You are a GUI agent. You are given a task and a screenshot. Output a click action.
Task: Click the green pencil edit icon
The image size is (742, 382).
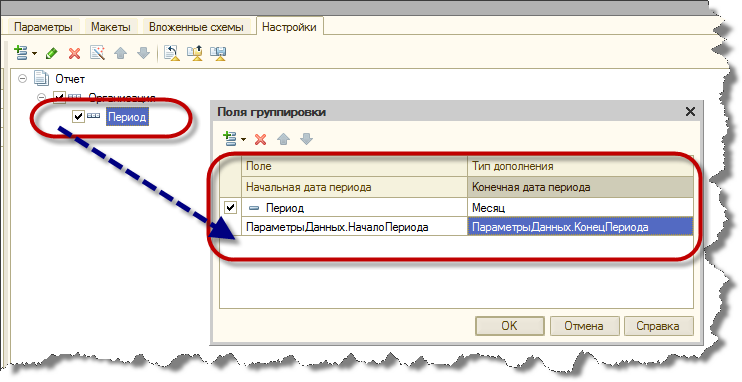tap(52, 53)
